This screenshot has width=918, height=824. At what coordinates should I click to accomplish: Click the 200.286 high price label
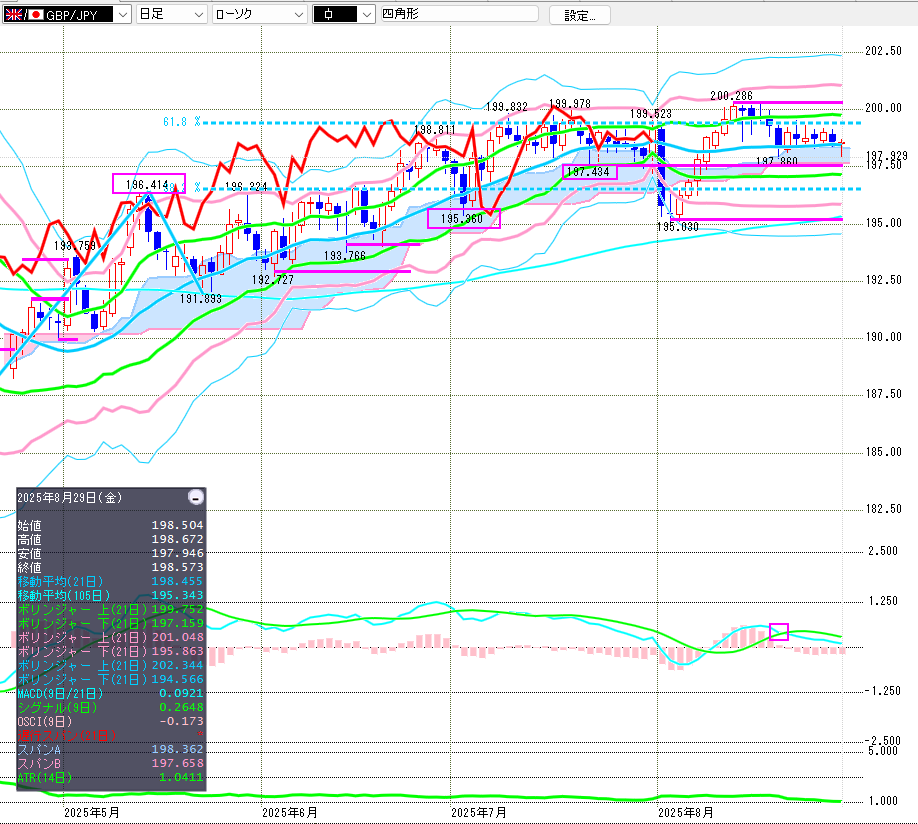click(x=731, y=95)
